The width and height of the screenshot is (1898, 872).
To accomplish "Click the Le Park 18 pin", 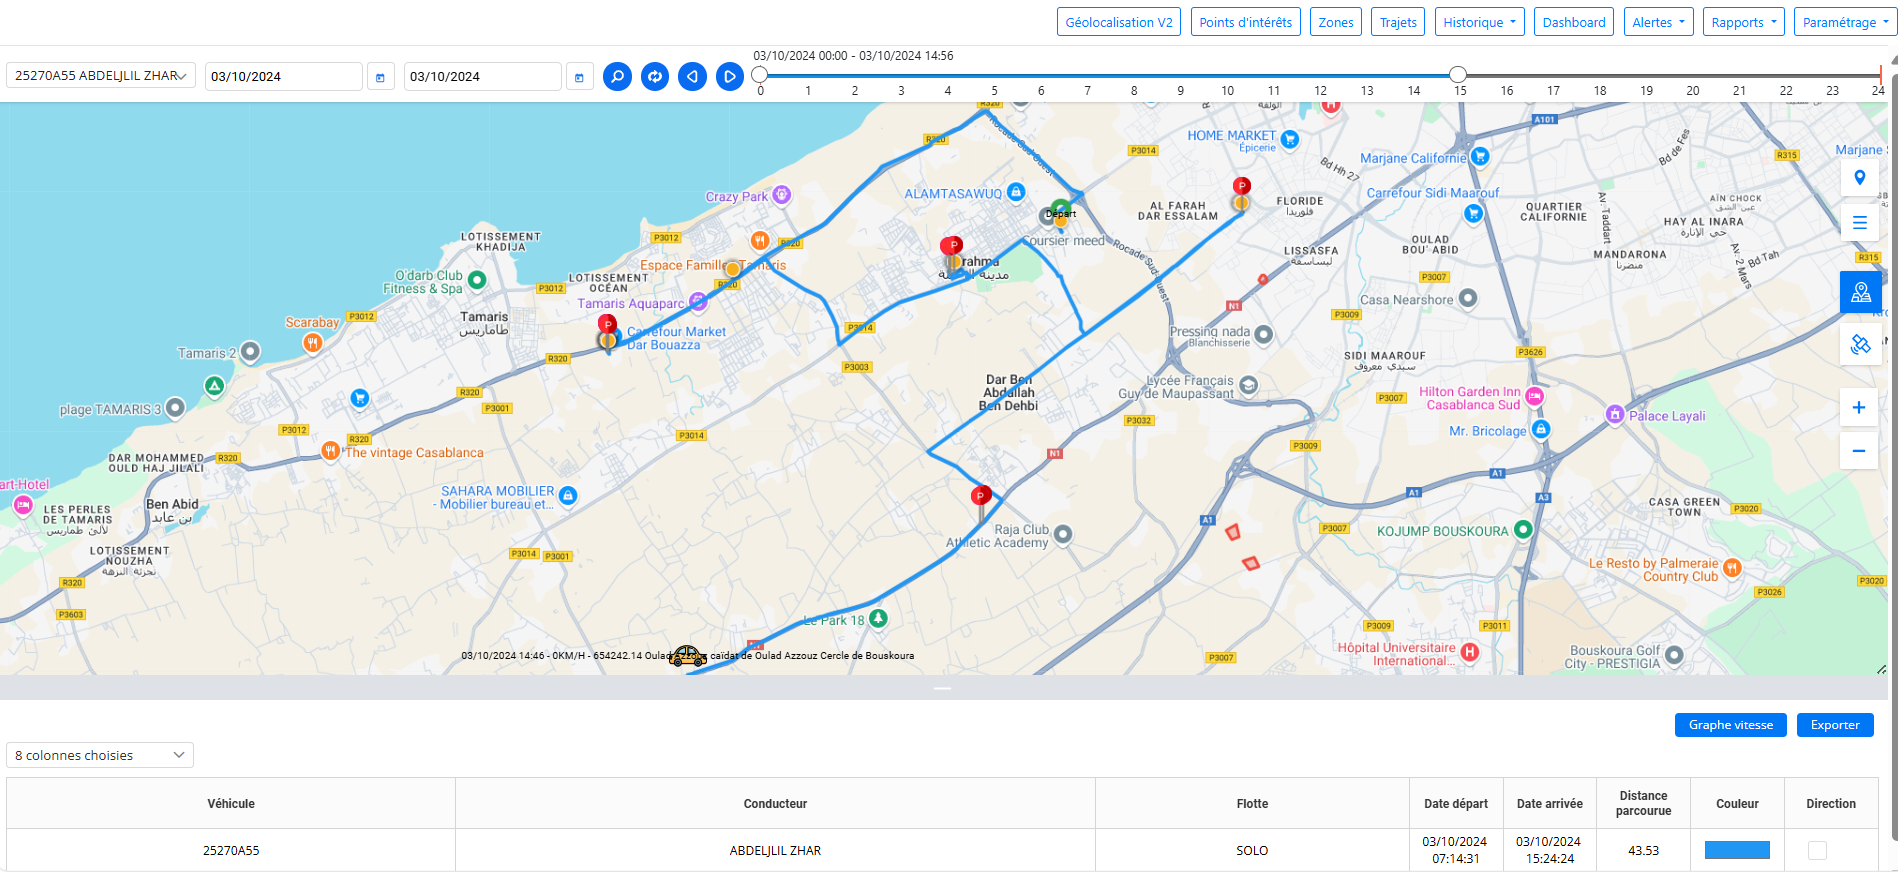I will point(878,619).
